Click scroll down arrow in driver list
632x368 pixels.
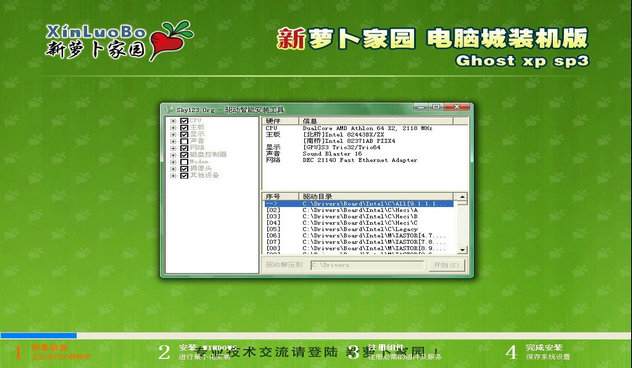coord(462,250)
